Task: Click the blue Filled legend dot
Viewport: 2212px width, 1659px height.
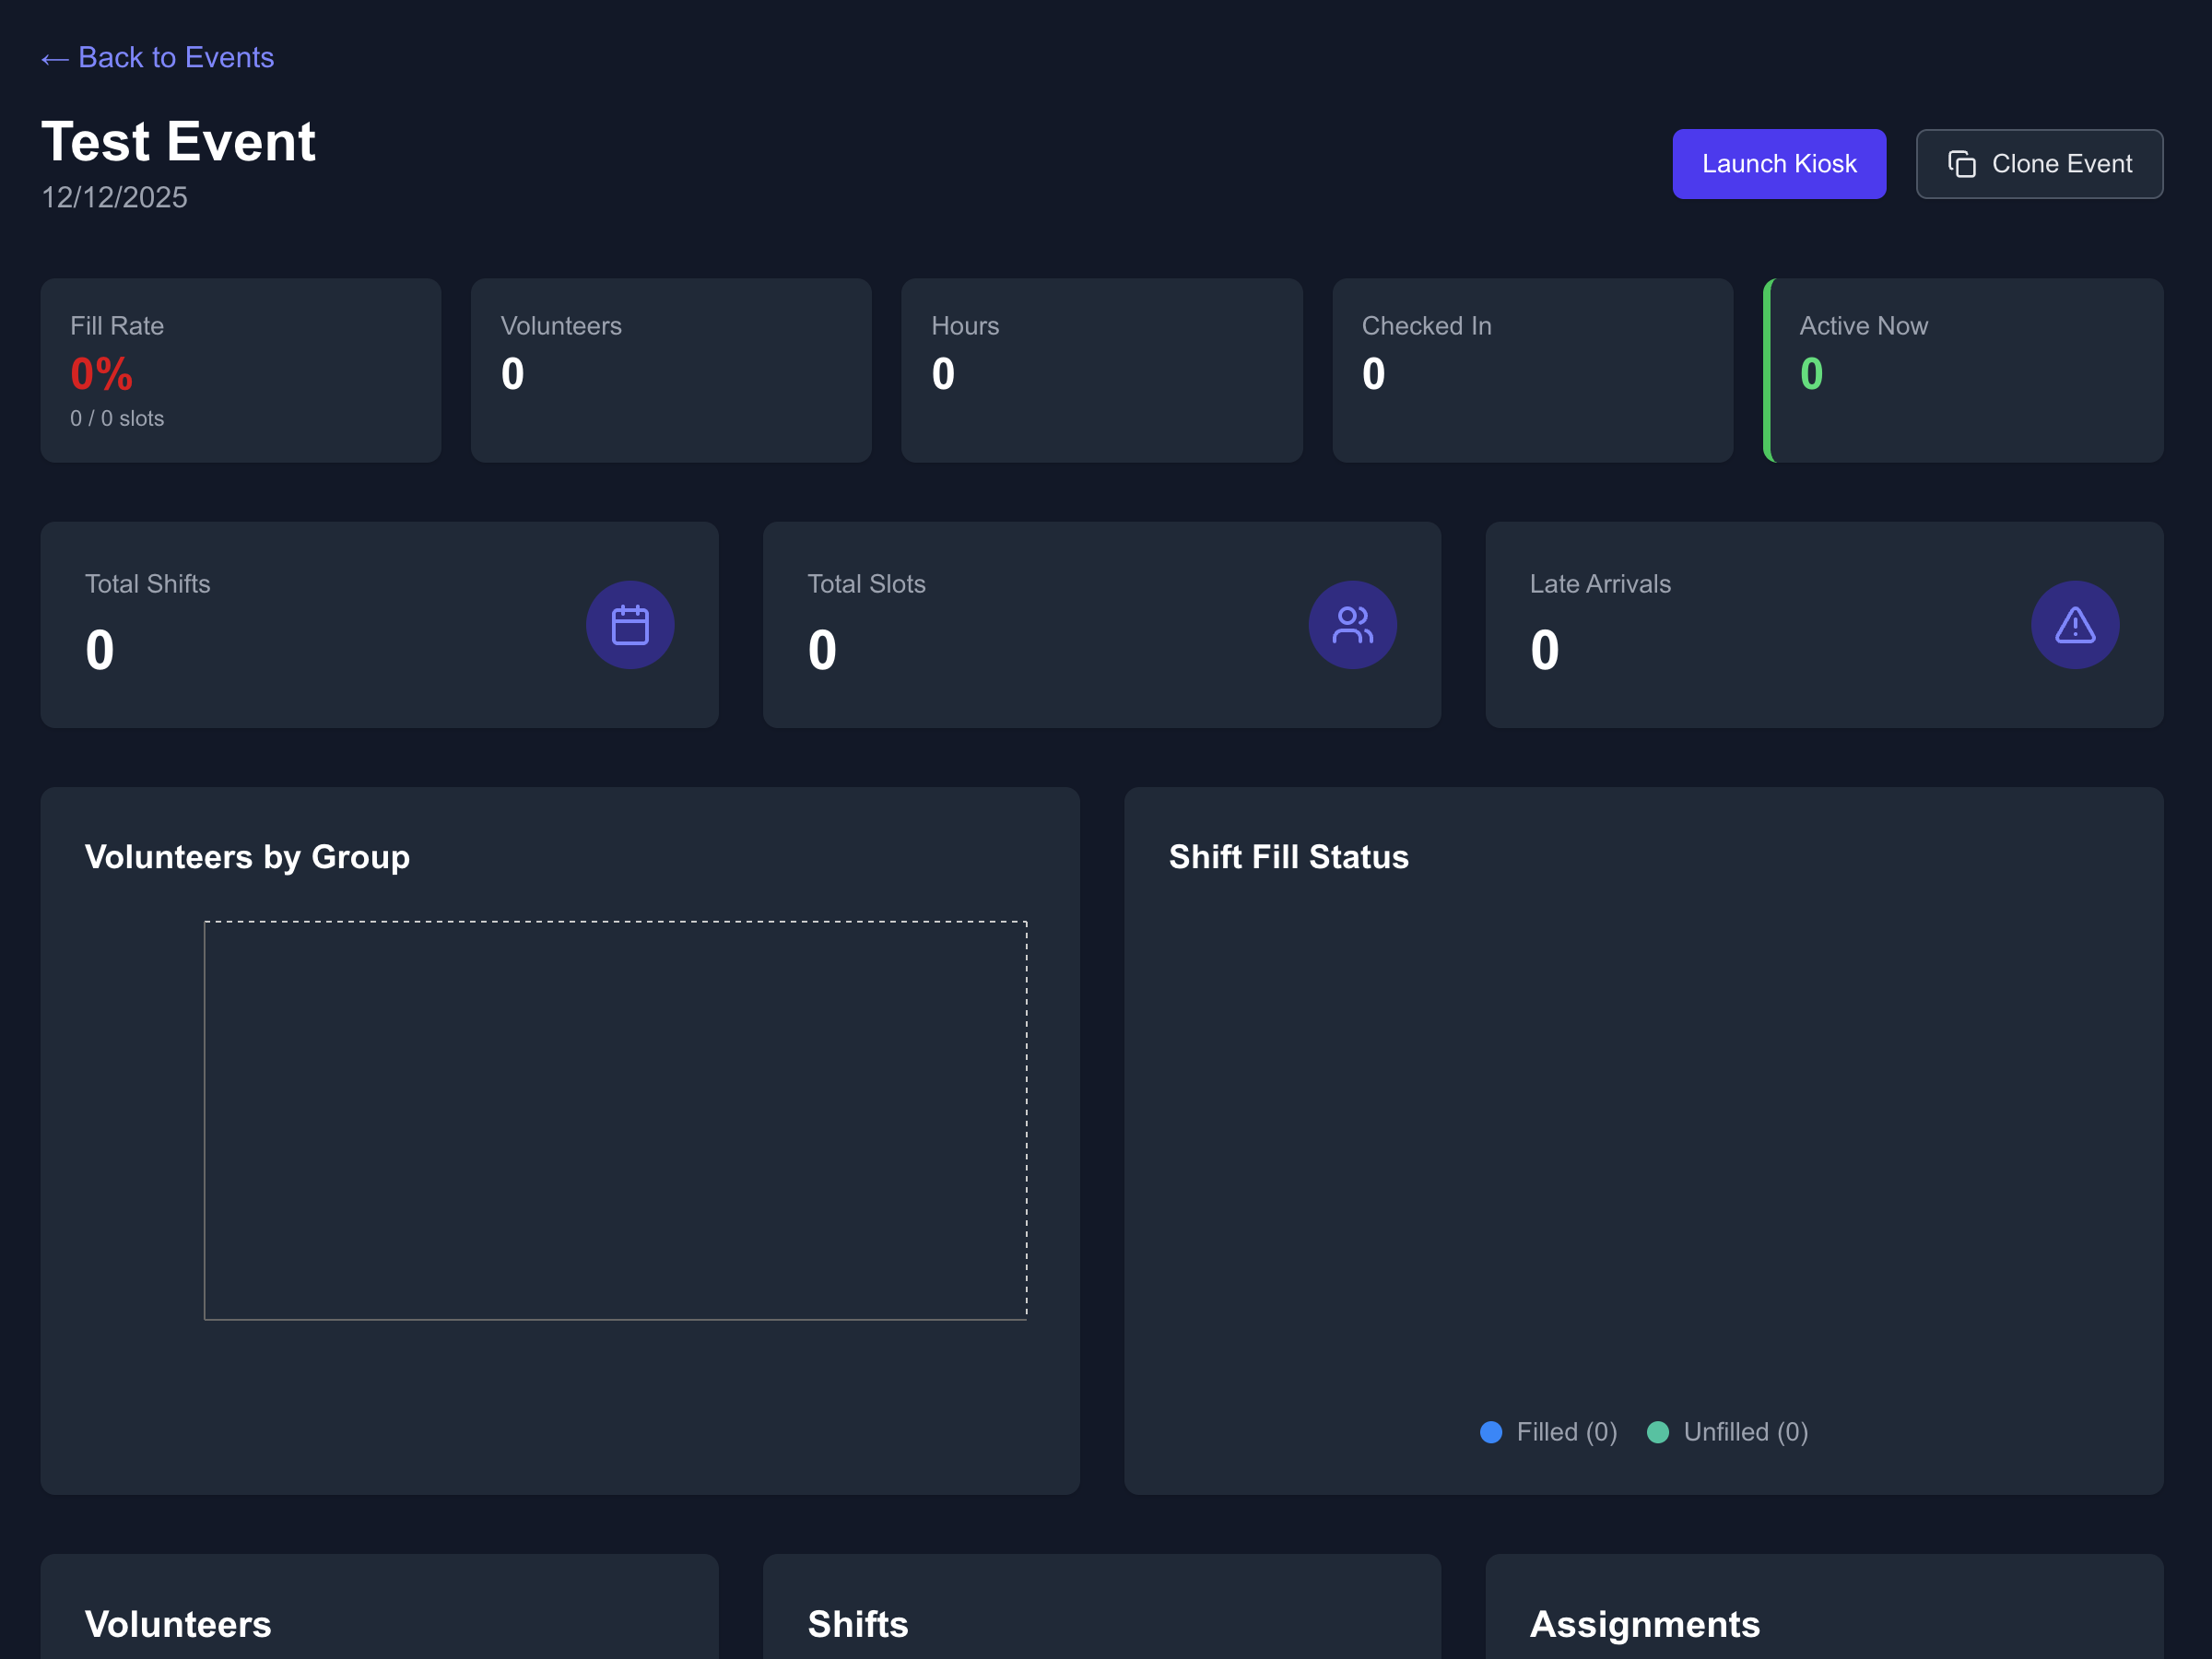Action: point(1490,1432)
